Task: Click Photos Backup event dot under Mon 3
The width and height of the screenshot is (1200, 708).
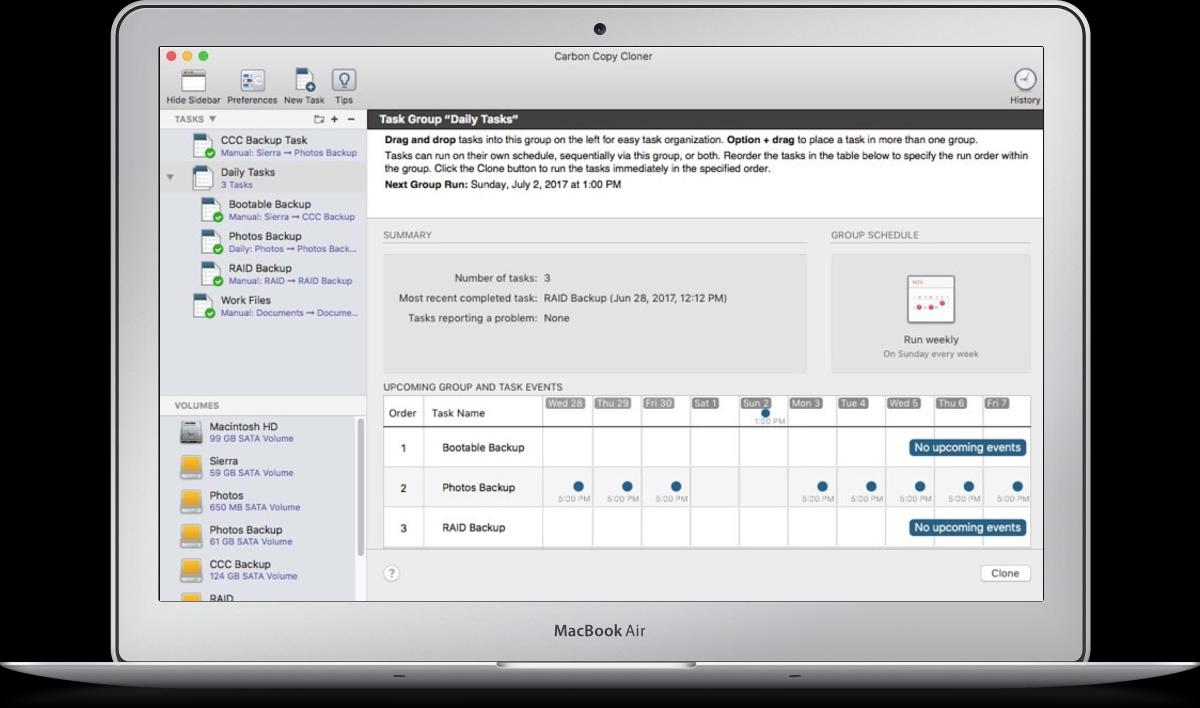Action: (822, 487)
